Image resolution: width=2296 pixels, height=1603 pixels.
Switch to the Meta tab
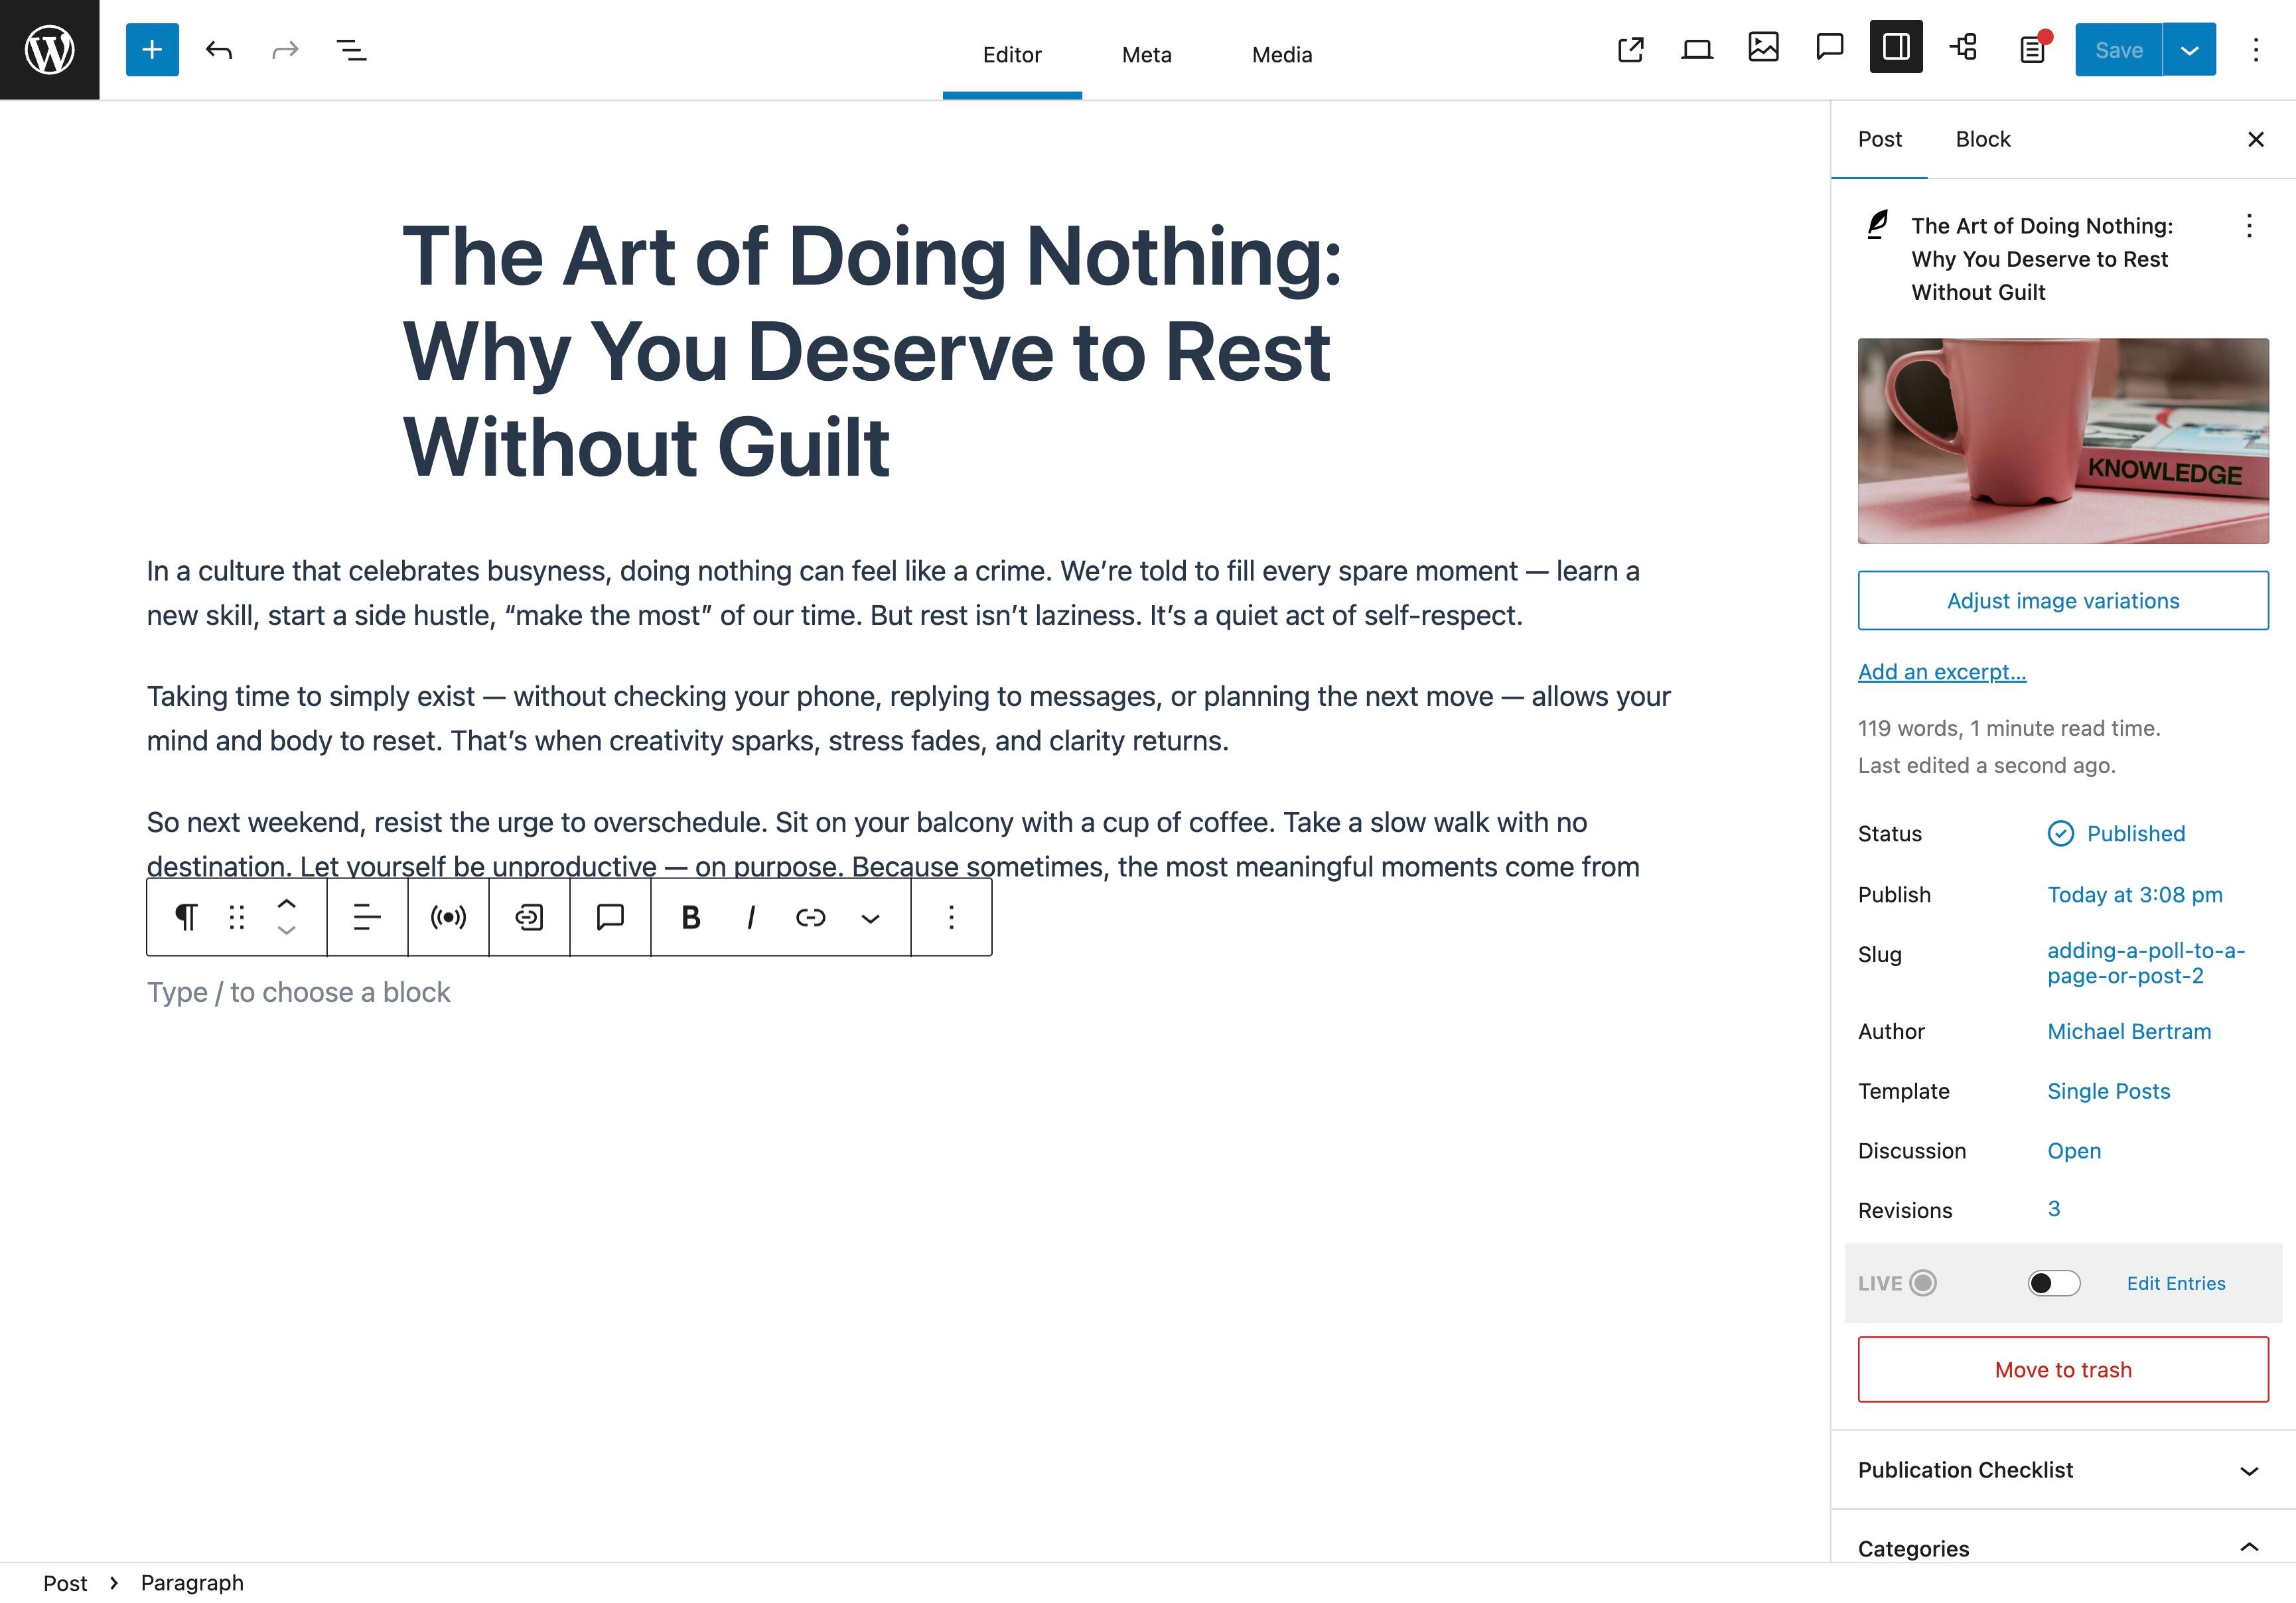tap(1146, 55)
